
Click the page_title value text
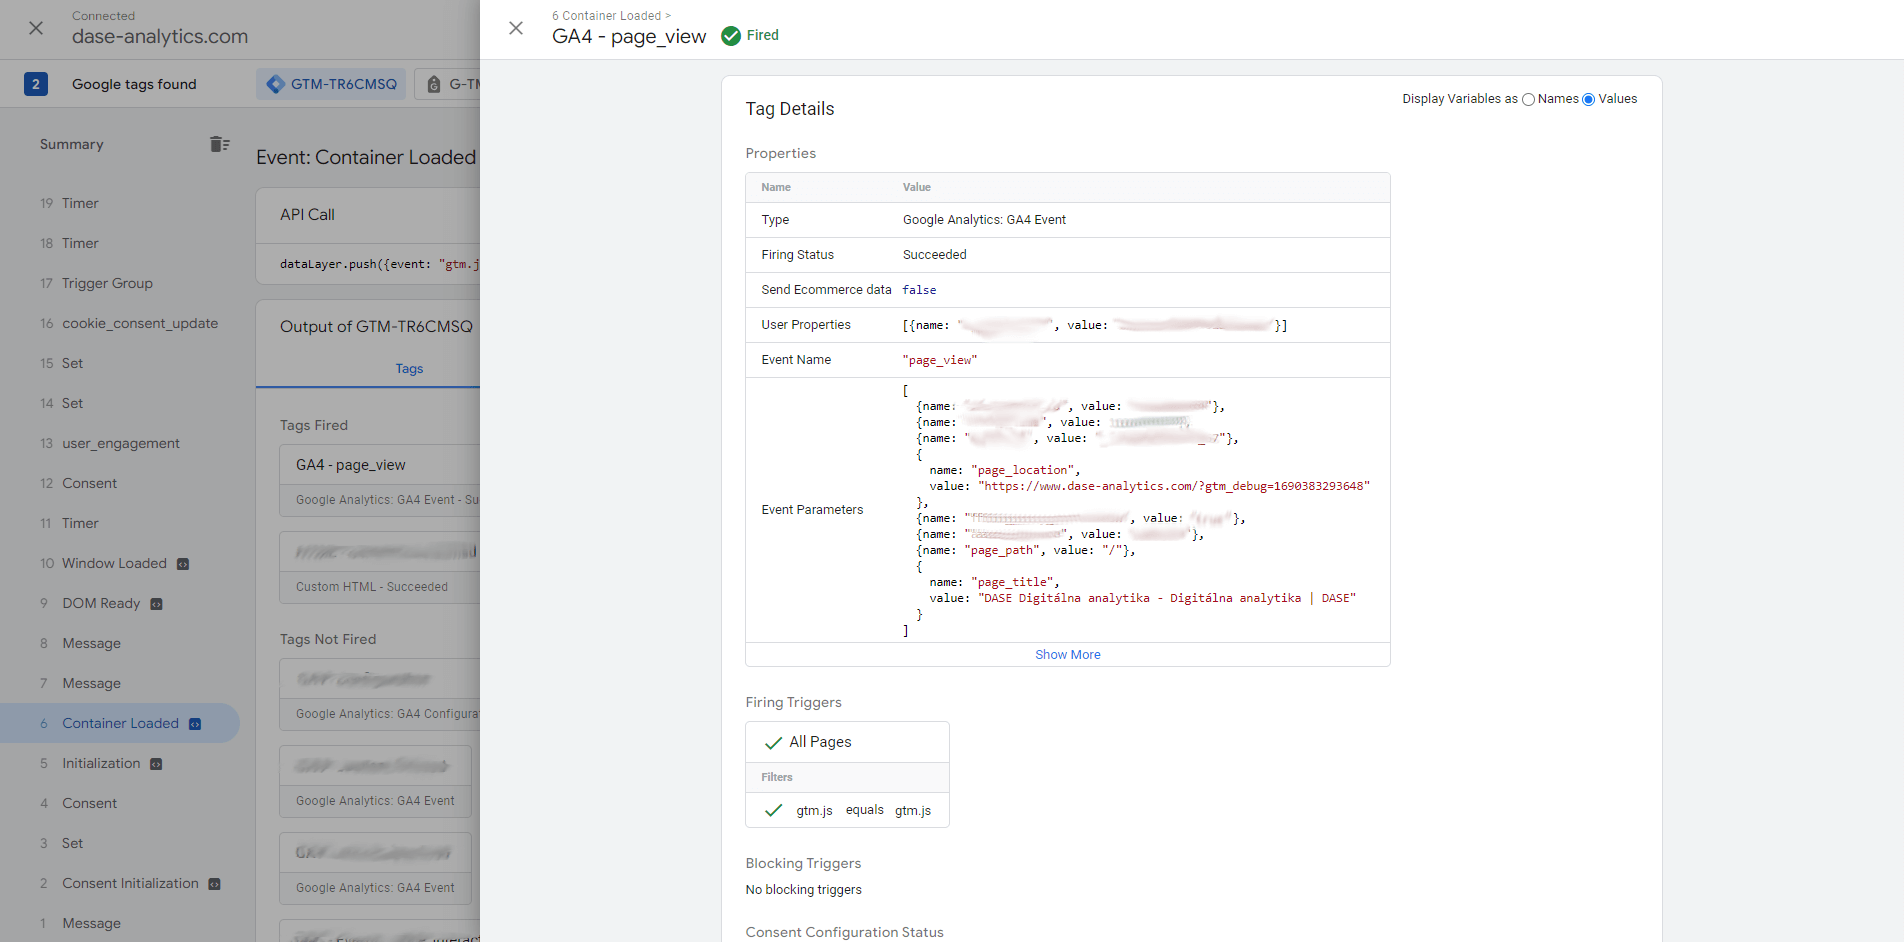1167,598
